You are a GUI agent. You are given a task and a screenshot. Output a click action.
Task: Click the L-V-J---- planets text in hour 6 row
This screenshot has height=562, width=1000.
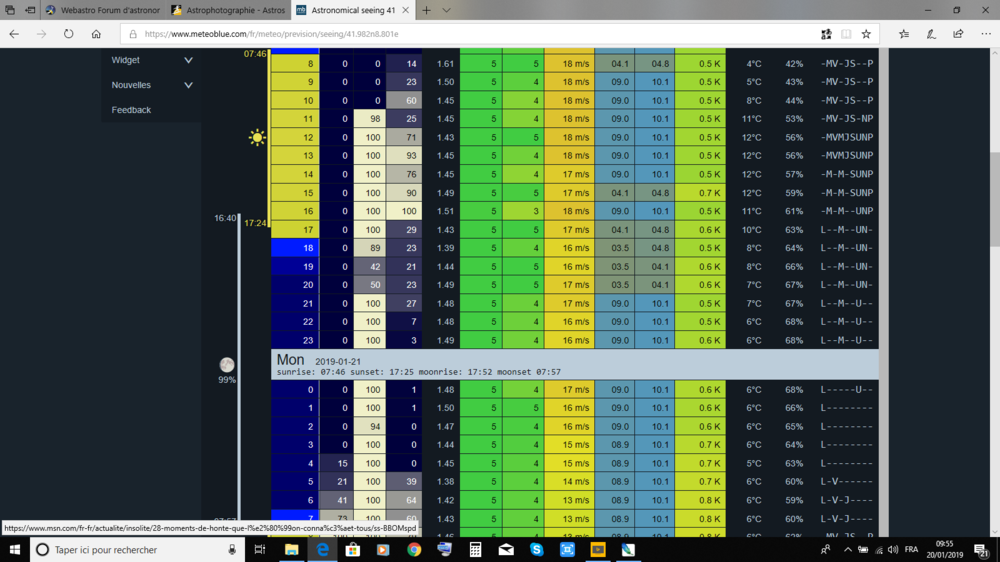(846, 500)
